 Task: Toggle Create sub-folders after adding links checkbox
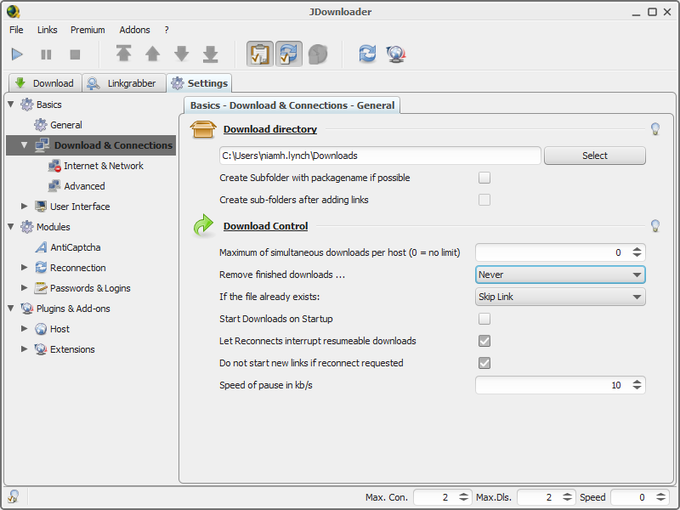(484, 200)
